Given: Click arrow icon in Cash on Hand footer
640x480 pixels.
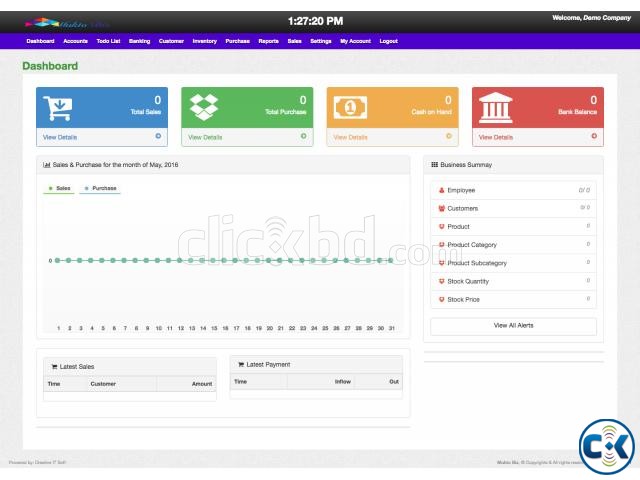Looking at the screenshot, I should 449,136.
